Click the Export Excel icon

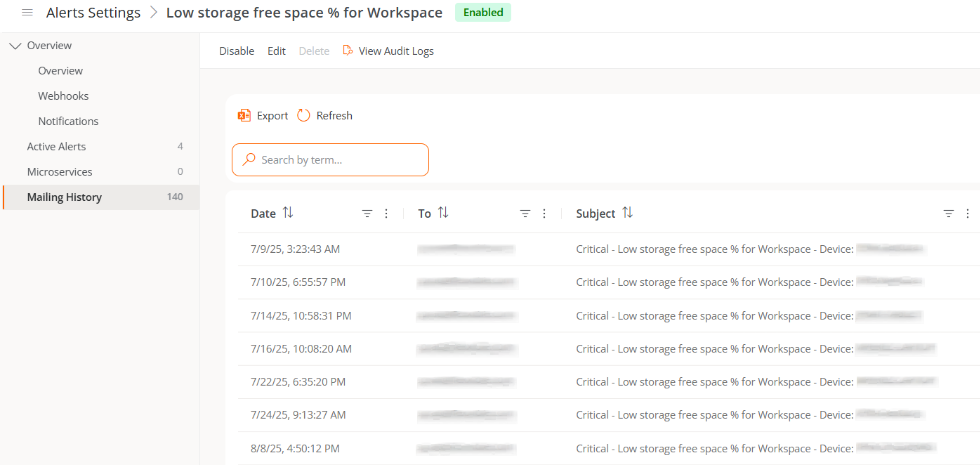pyautogui.click(x=244, y=116)
